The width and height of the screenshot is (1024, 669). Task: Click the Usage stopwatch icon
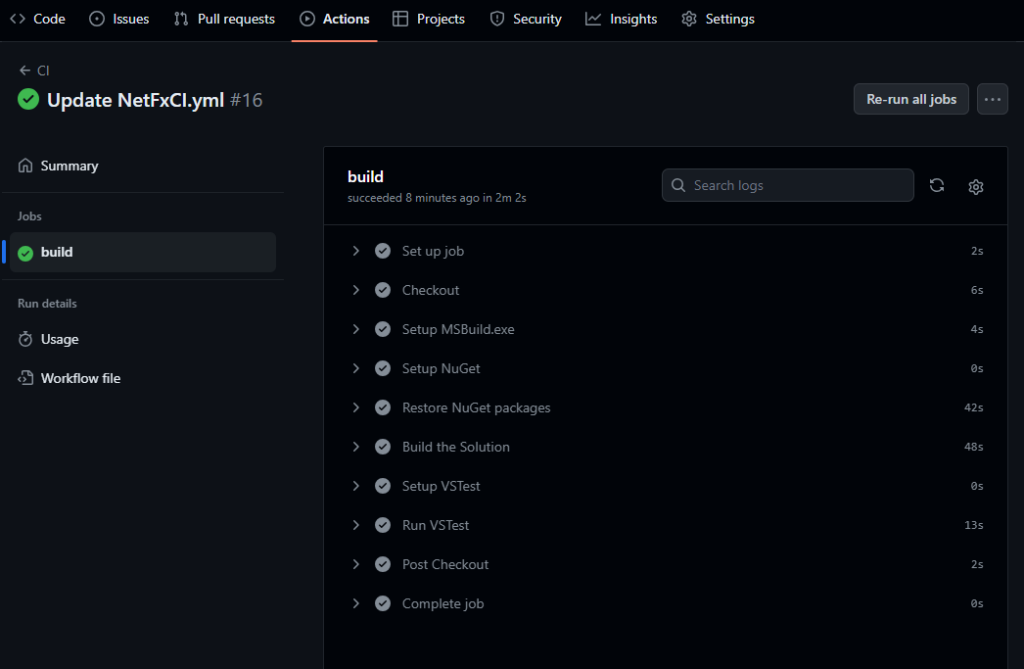tap(26, 340)
